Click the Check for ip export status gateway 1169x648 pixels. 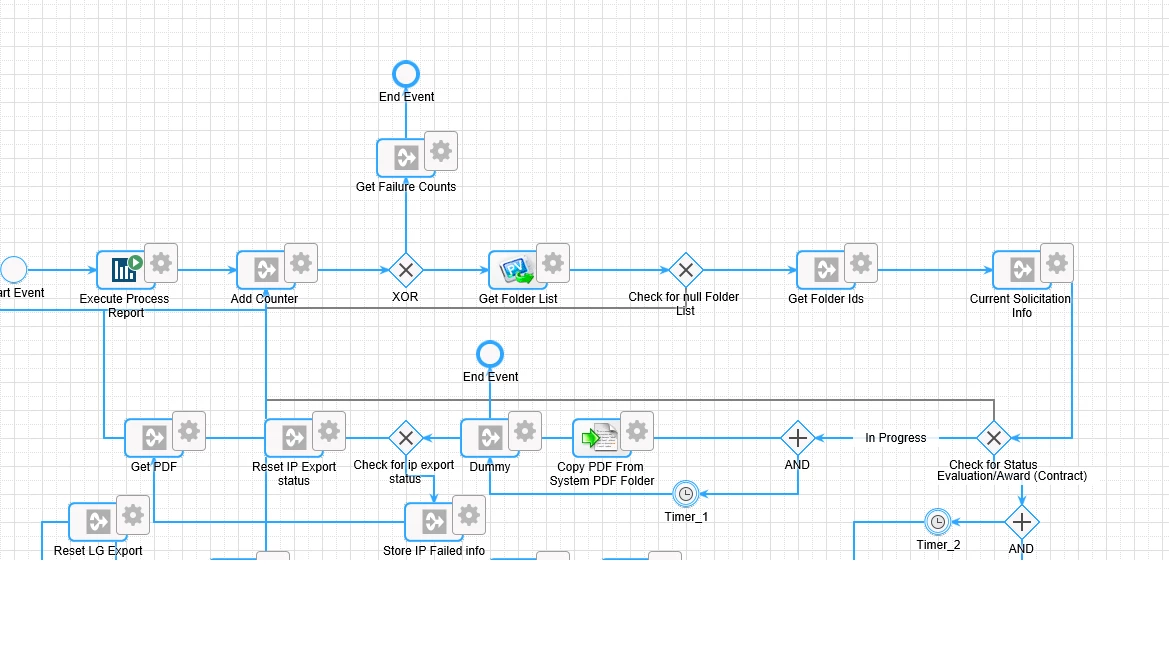(x=406, y=438)
